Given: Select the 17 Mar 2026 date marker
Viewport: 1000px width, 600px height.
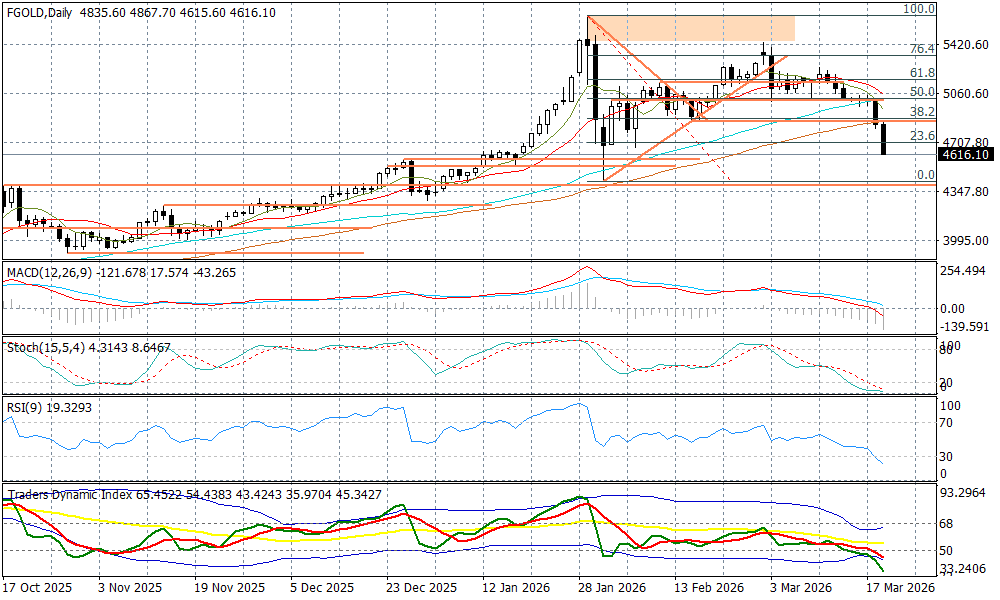Looking at the screenshot, I should pos(902,588).
